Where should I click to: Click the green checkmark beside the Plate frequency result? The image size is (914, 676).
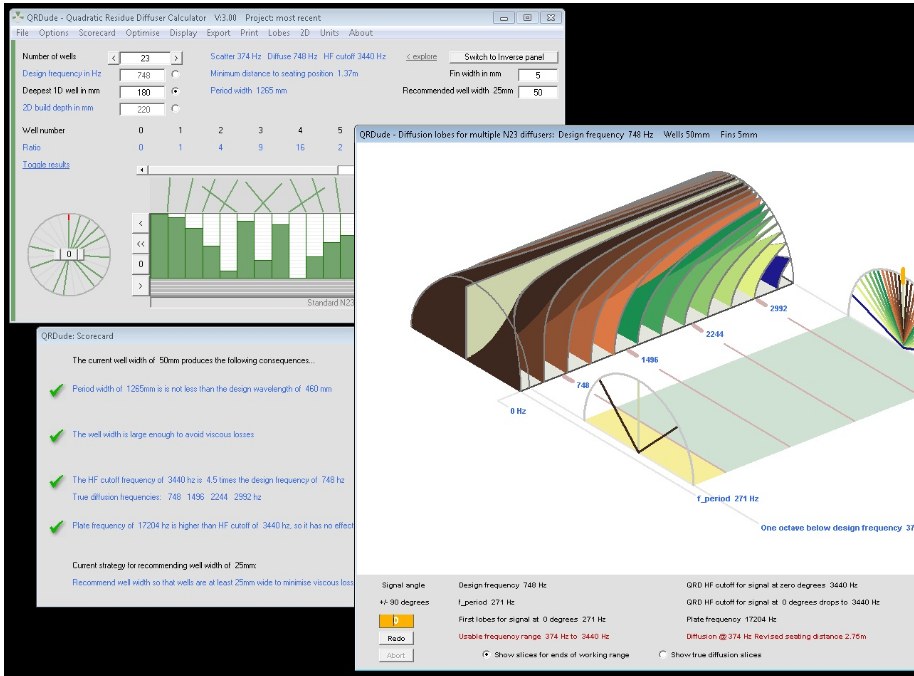[x=57, y=526]
